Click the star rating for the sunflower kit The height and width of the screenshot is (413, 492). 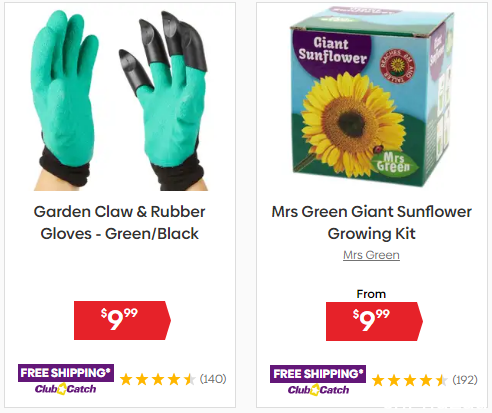(410, 380)
